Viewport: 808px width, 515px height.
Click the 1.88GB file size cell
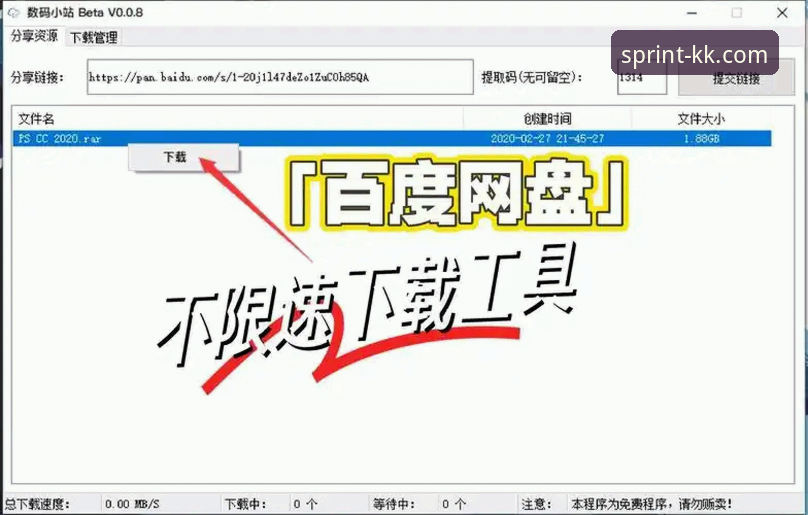pyautogui.click(x=701, y=138)
